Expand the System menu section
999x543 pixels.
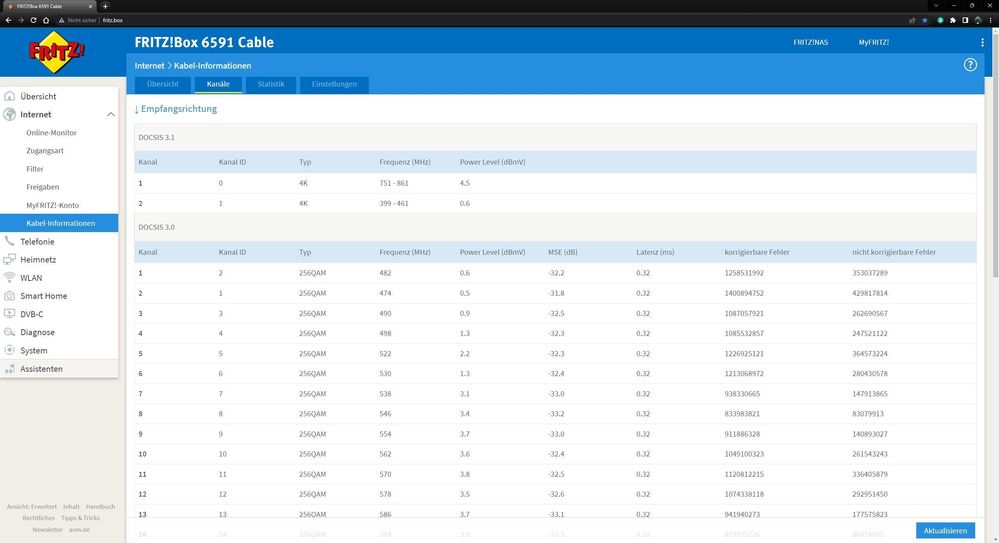tap(33, 351)
